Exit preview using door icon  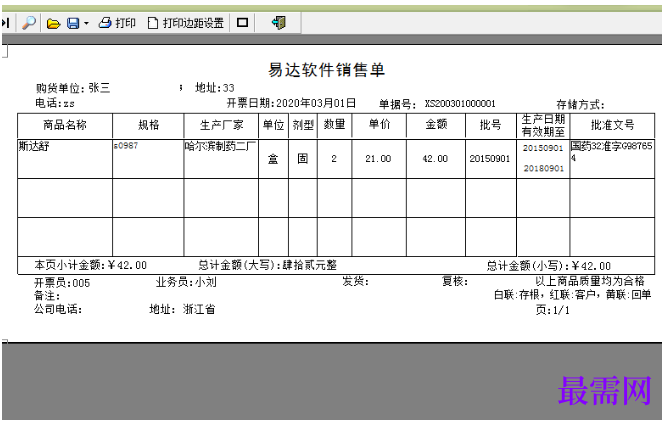tap(279, 22)
